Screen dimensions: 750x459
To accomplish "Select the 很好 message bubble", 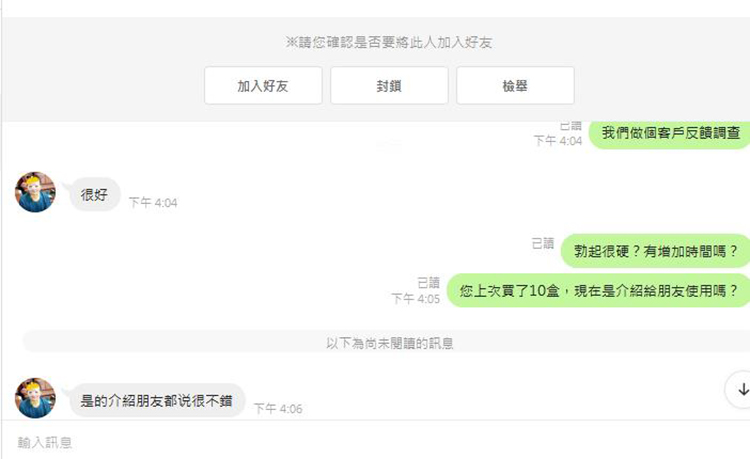I will click(x=95, y=195).
